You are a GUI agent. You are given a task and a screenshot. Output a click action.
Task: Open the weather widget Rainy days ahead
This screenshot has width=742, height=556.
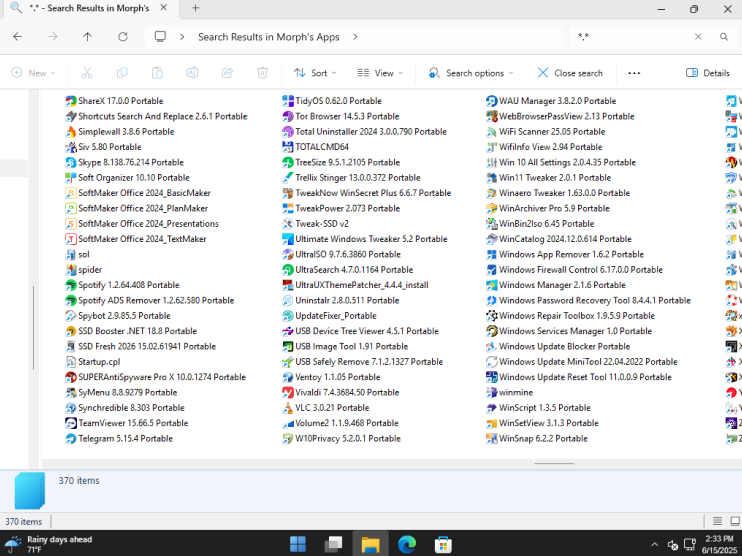(47, 544)
